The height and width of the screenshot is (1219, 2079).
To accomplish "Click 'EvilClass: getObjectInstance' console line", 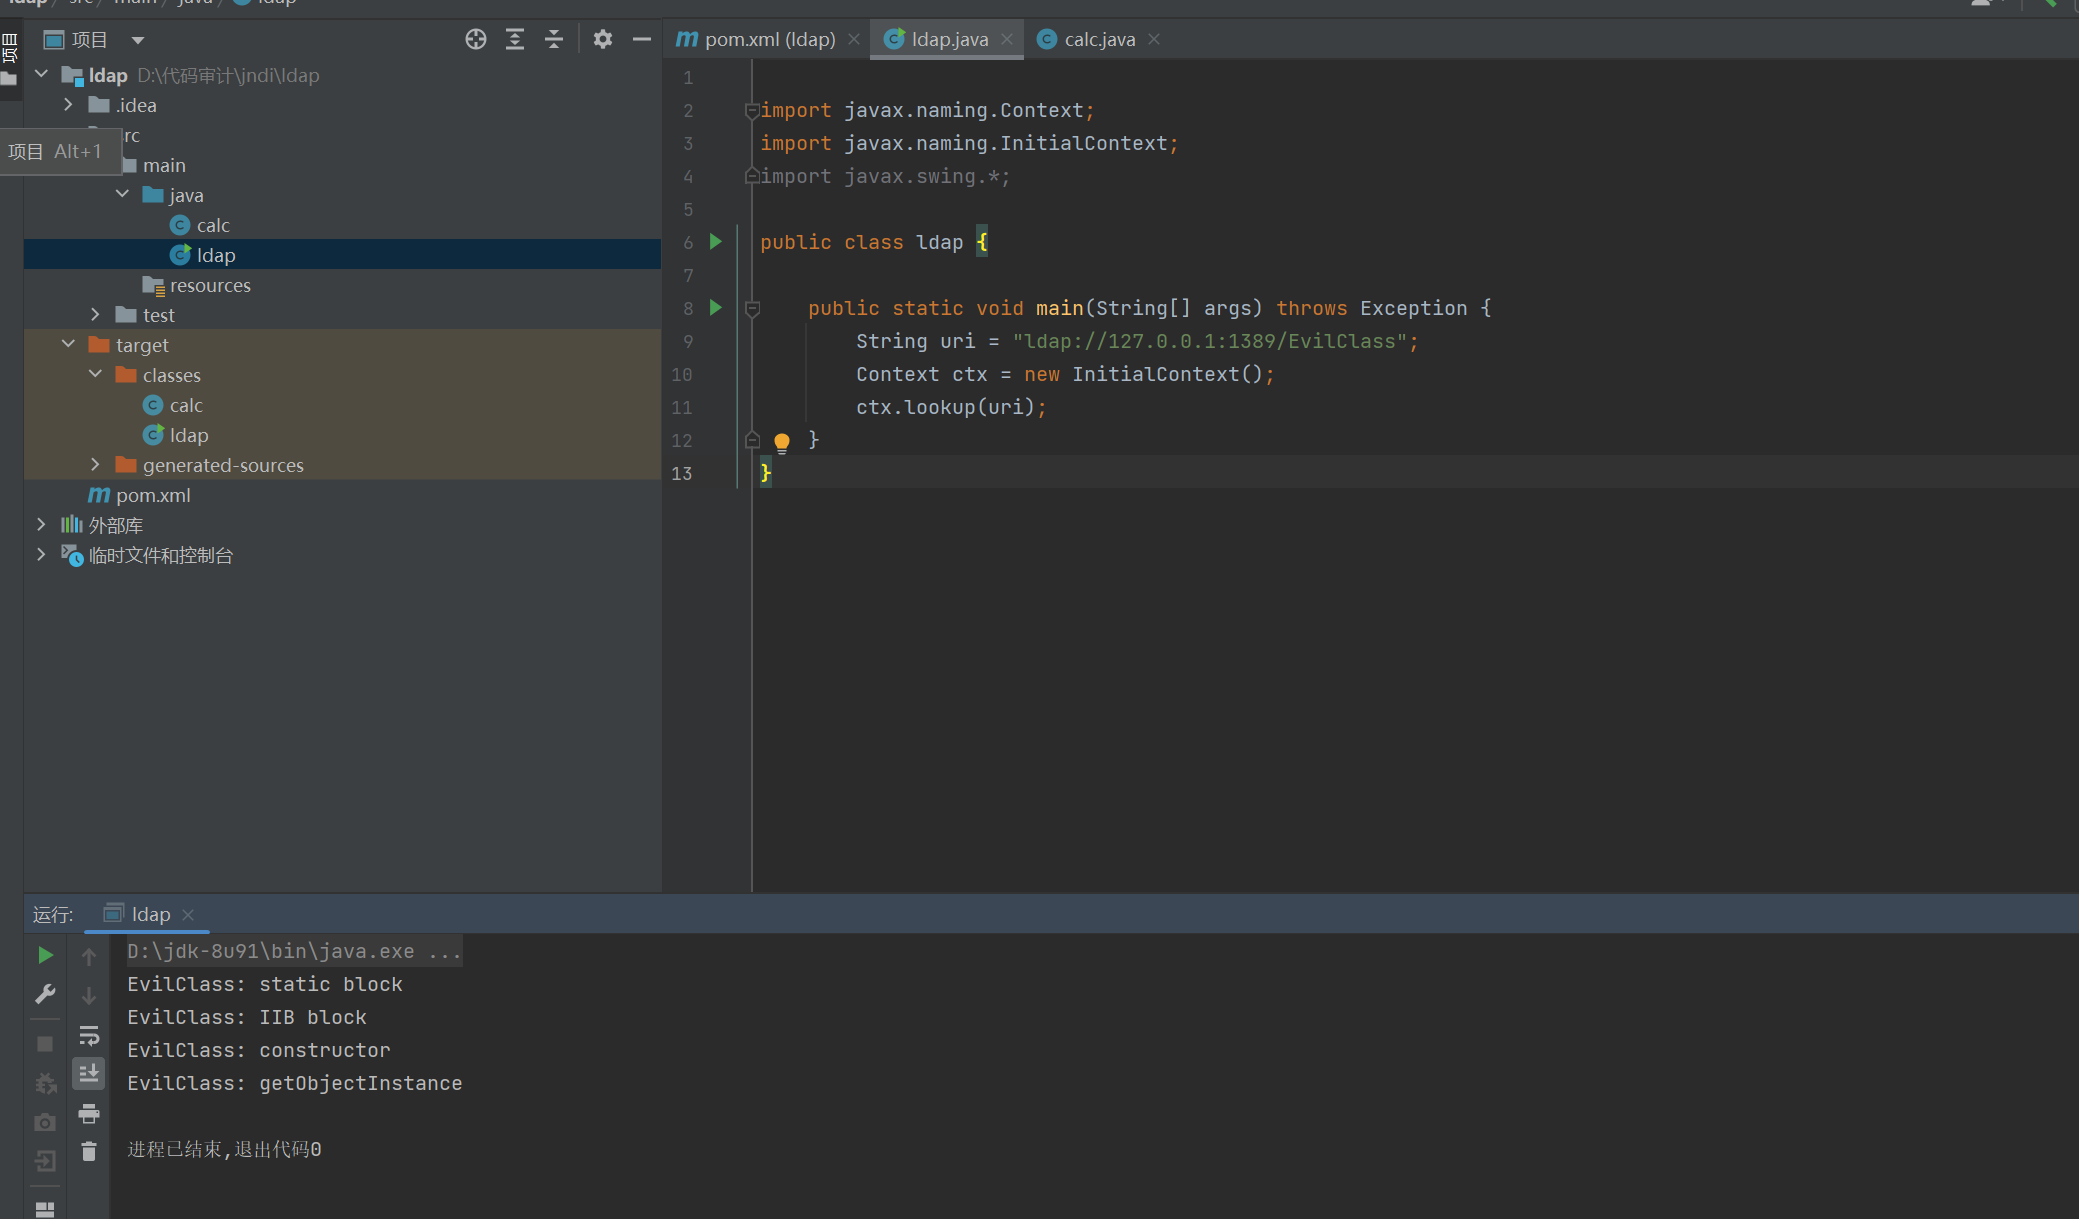I will (294, 1083).
